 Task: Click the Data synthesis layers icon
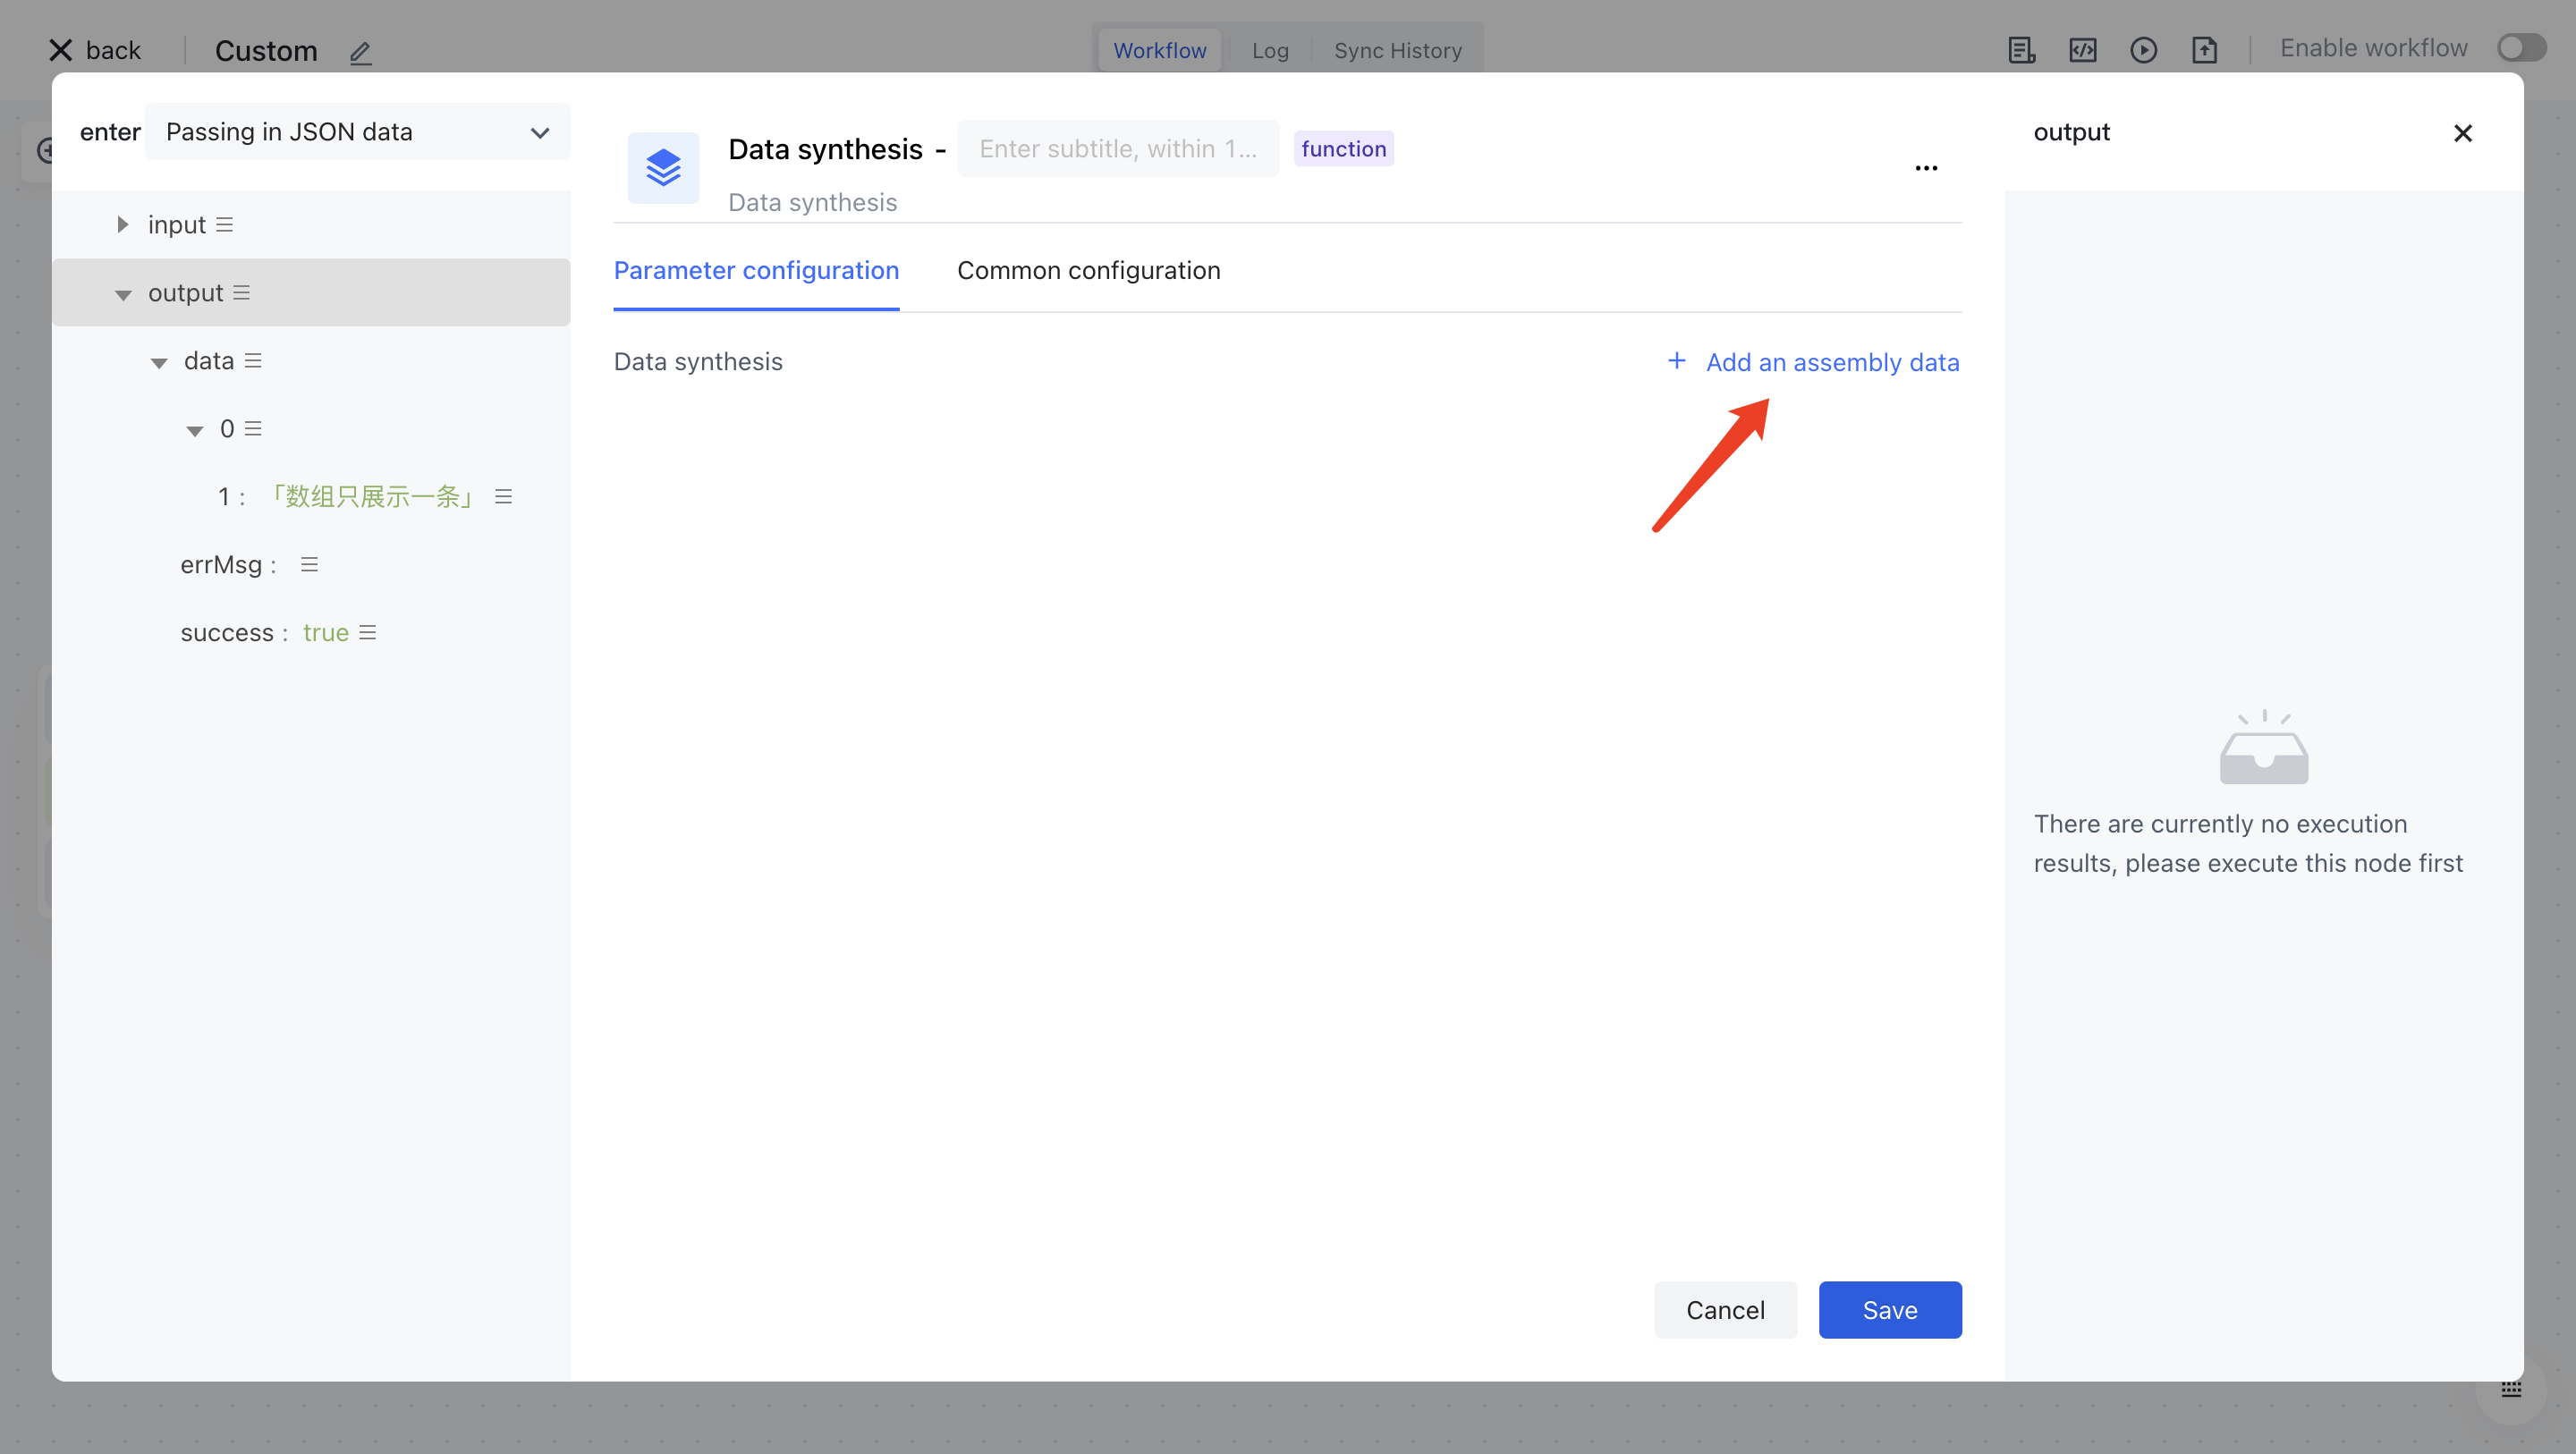point(663,168)
